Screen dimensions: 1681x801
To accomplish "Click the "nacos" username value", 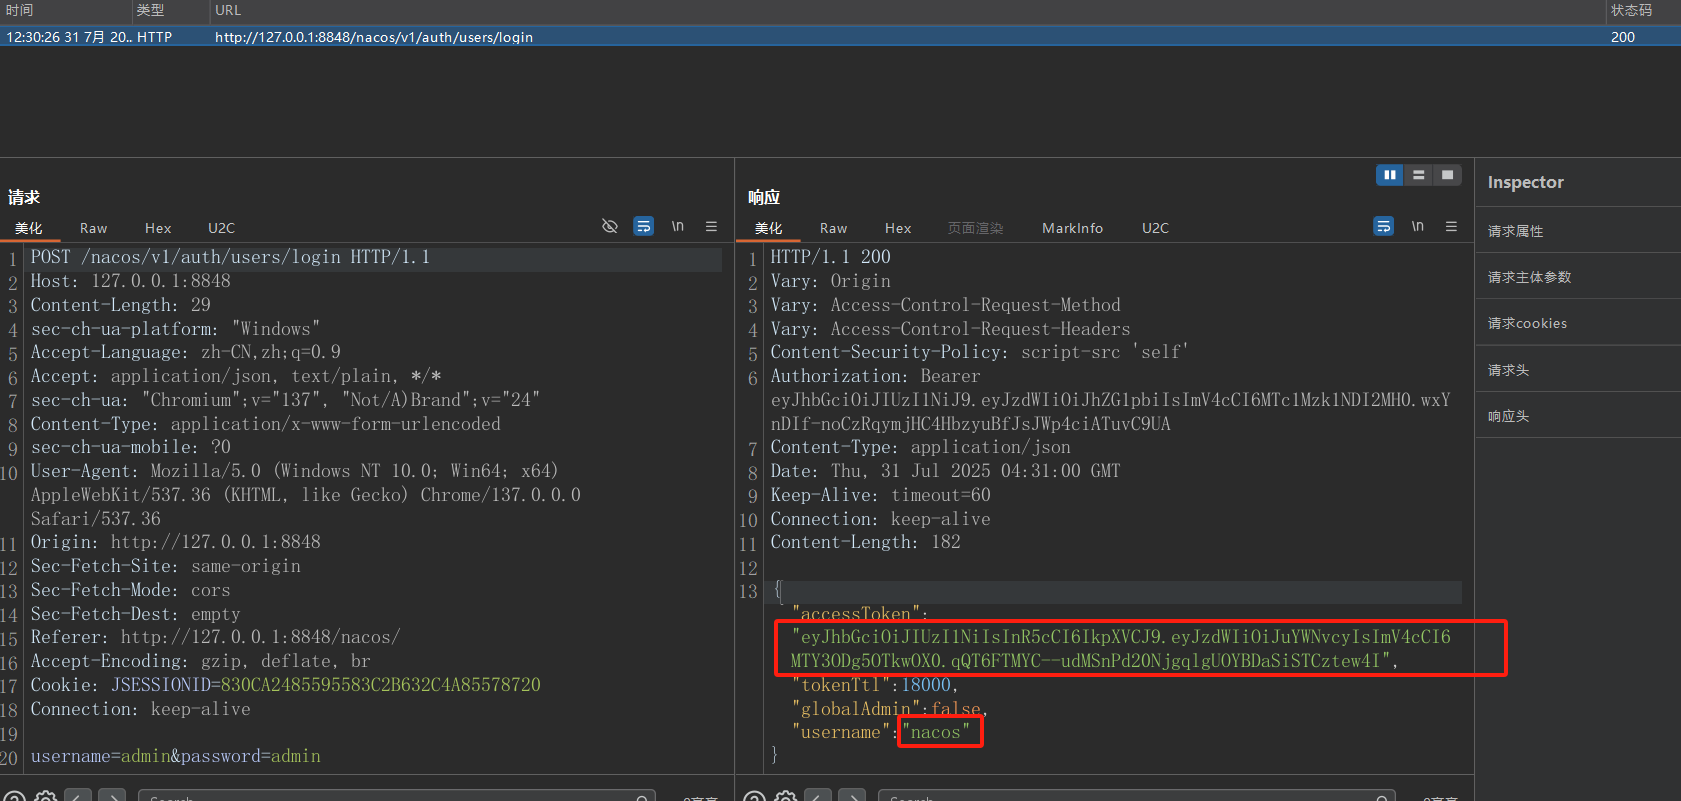I will (936, 733).
